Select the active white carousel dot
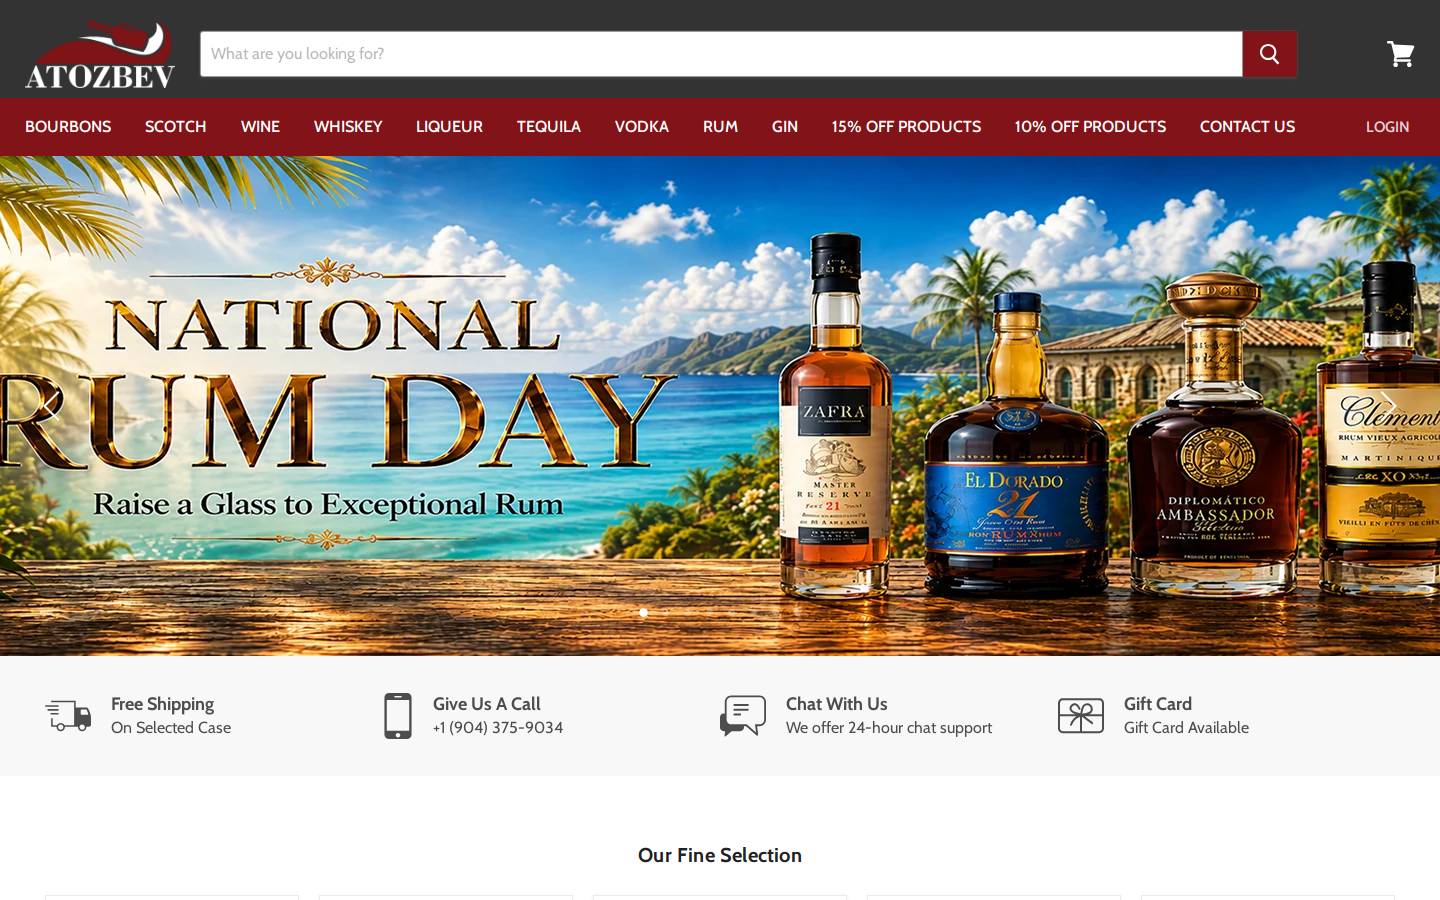The width and height of the screenshot is (1440, 900). click(643, 613)
